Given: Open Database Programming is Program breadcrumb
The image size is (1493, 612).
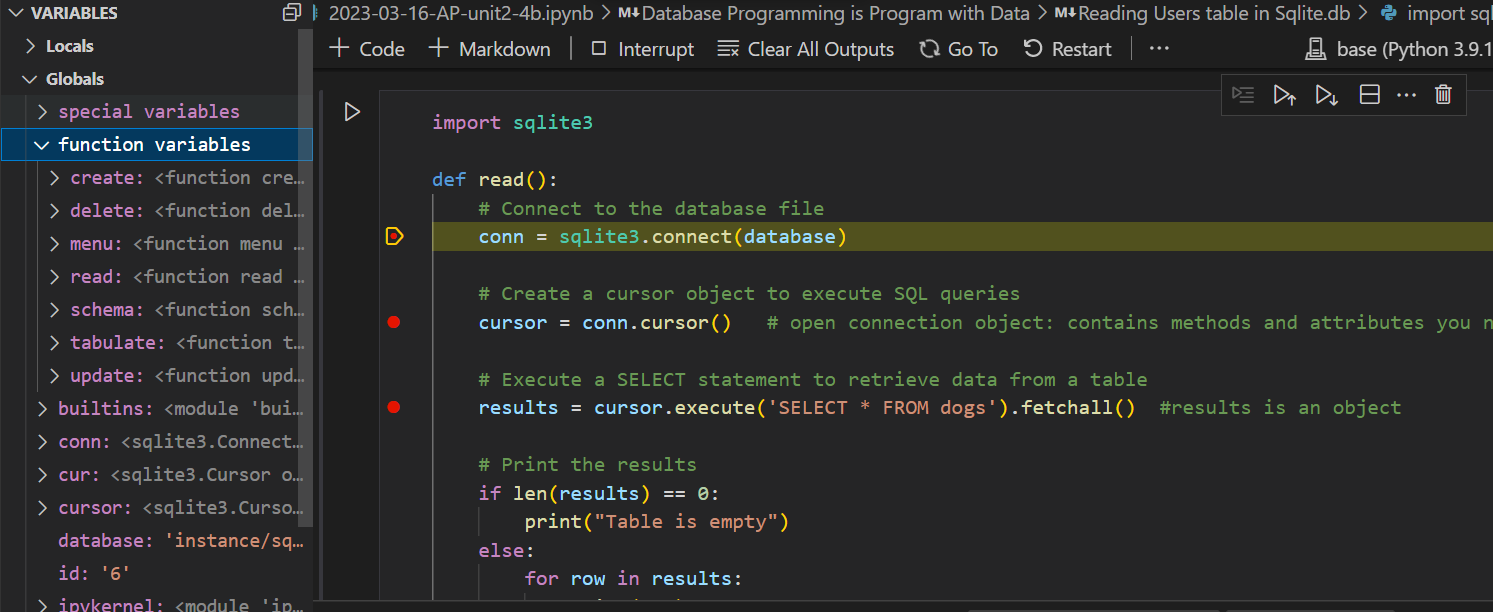Looking at the screenshot, I should pos(824,13).
